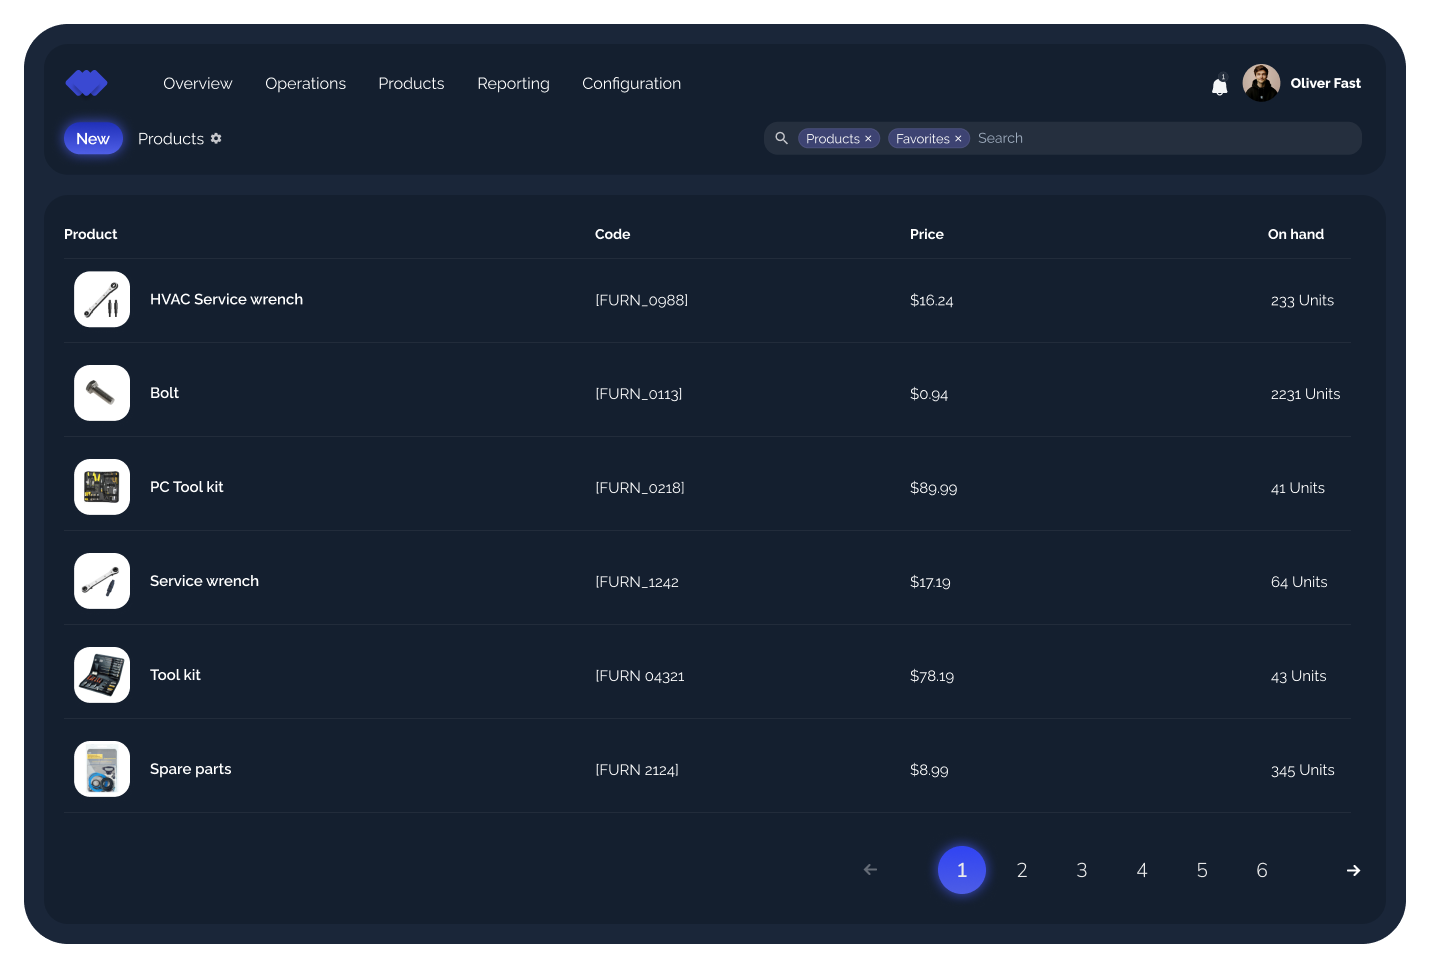Open the Operations menu

[x=305, y=83]
